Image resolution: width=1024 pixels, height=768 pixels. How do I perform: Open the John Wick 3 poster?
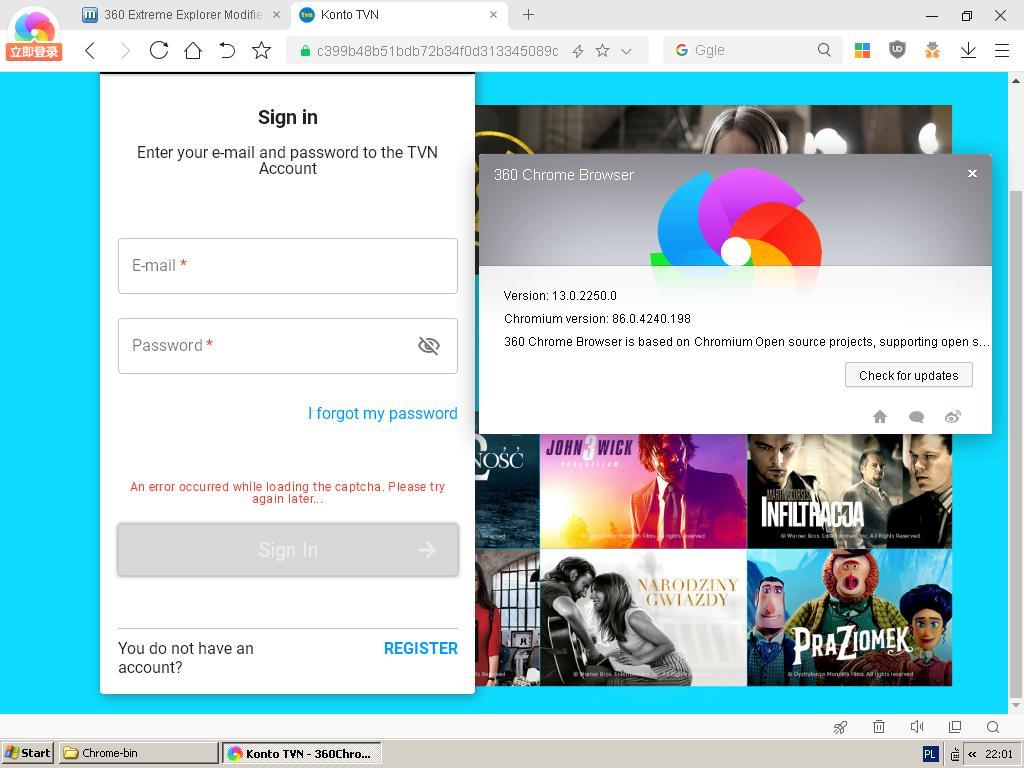tap(643, 491)
